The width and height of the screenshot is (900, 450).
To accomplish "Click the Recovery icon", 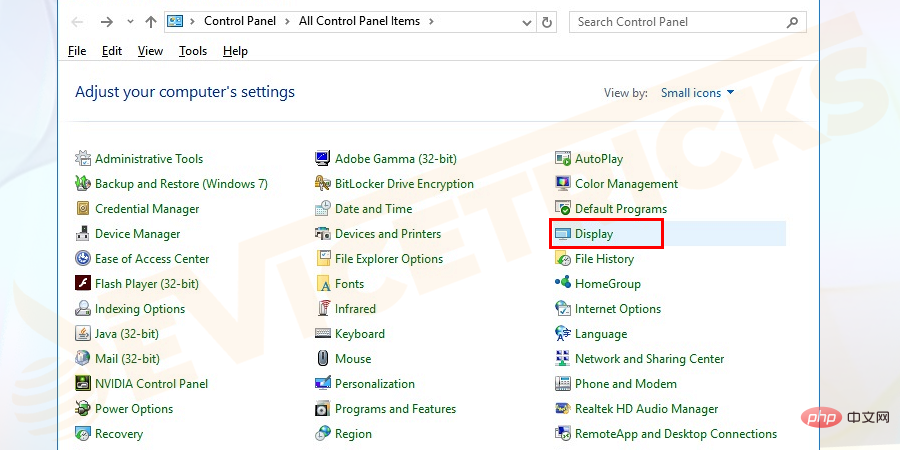I will tap(83, 433).
